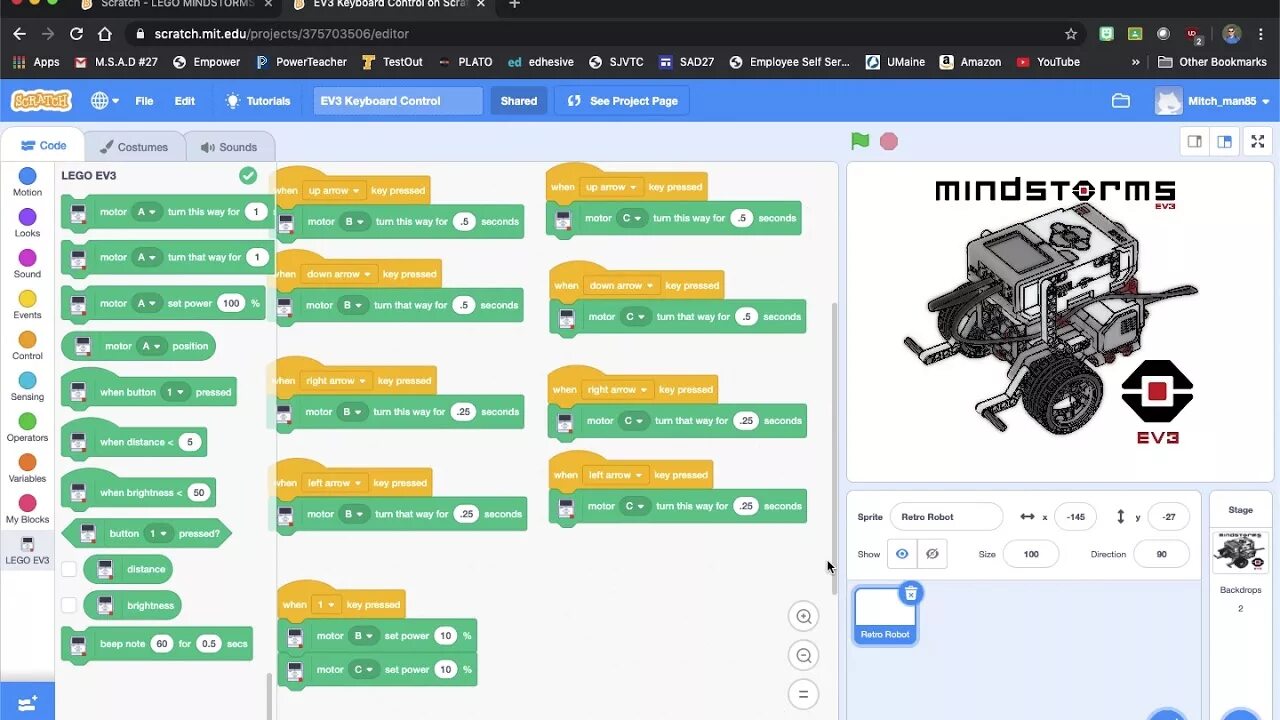
Task: Select the Stage backdrop thumbnail
Action: pyautogui.click(x=1240, y=551)
